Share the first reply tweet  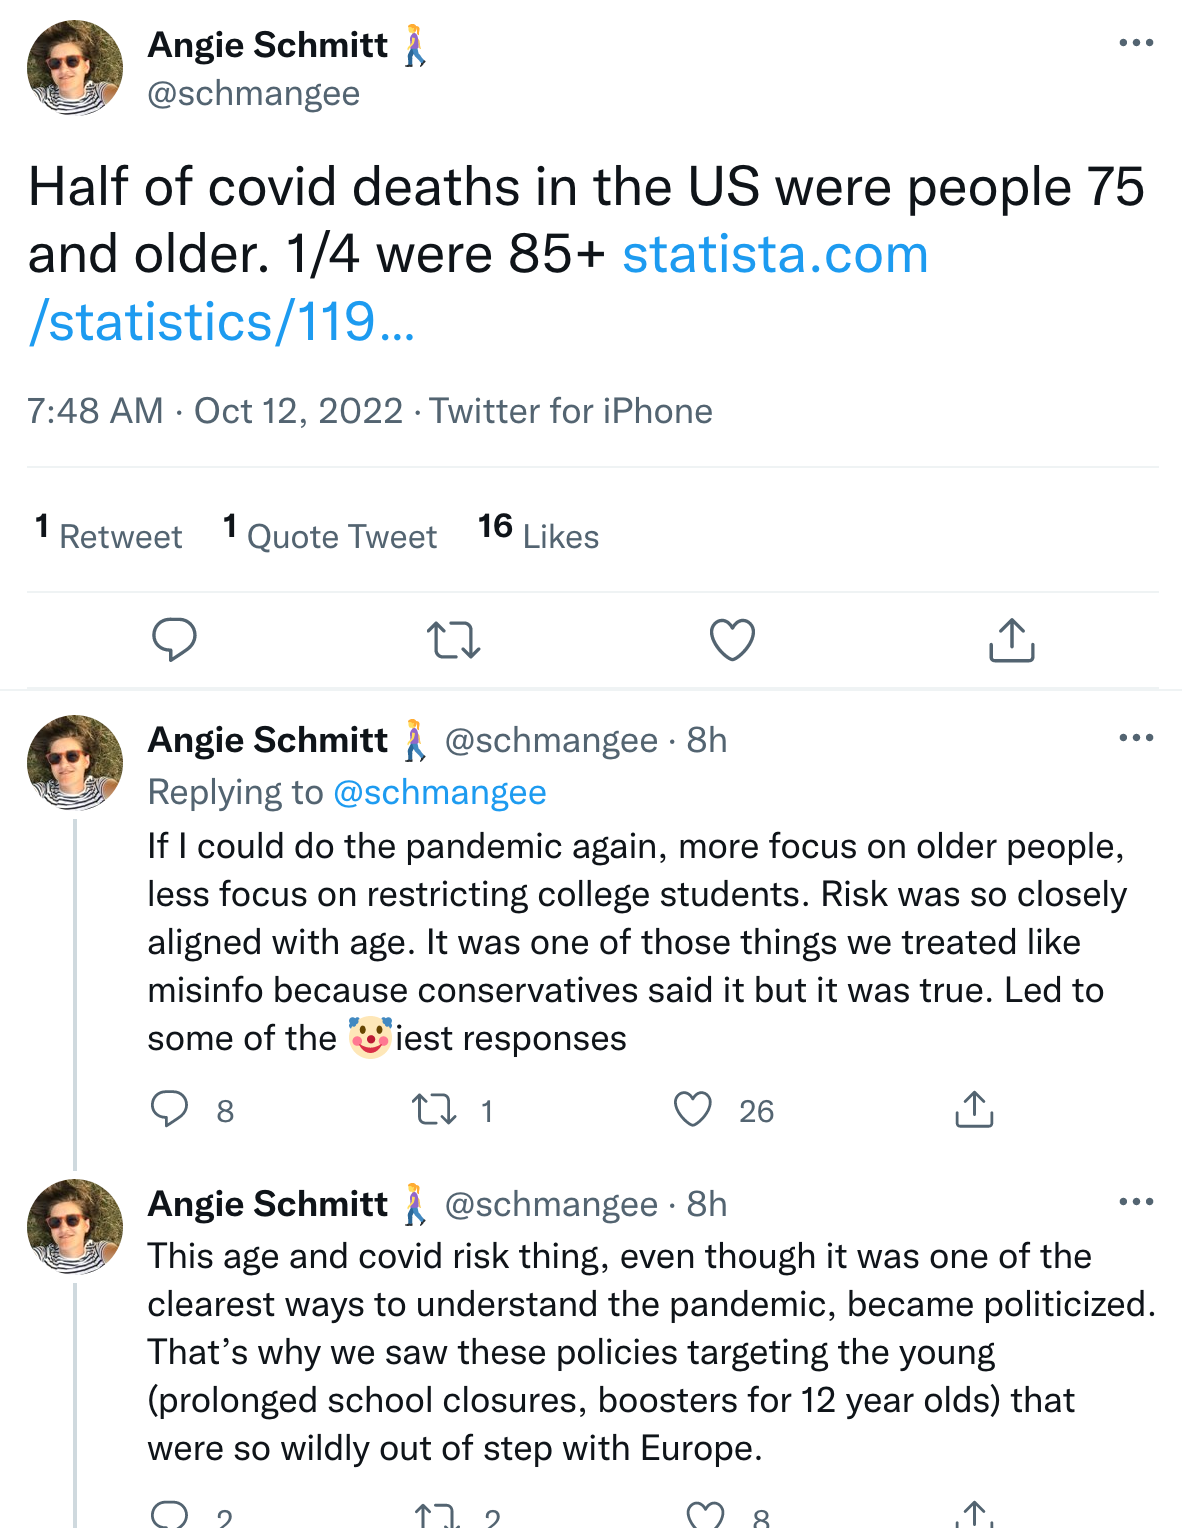974,1109
